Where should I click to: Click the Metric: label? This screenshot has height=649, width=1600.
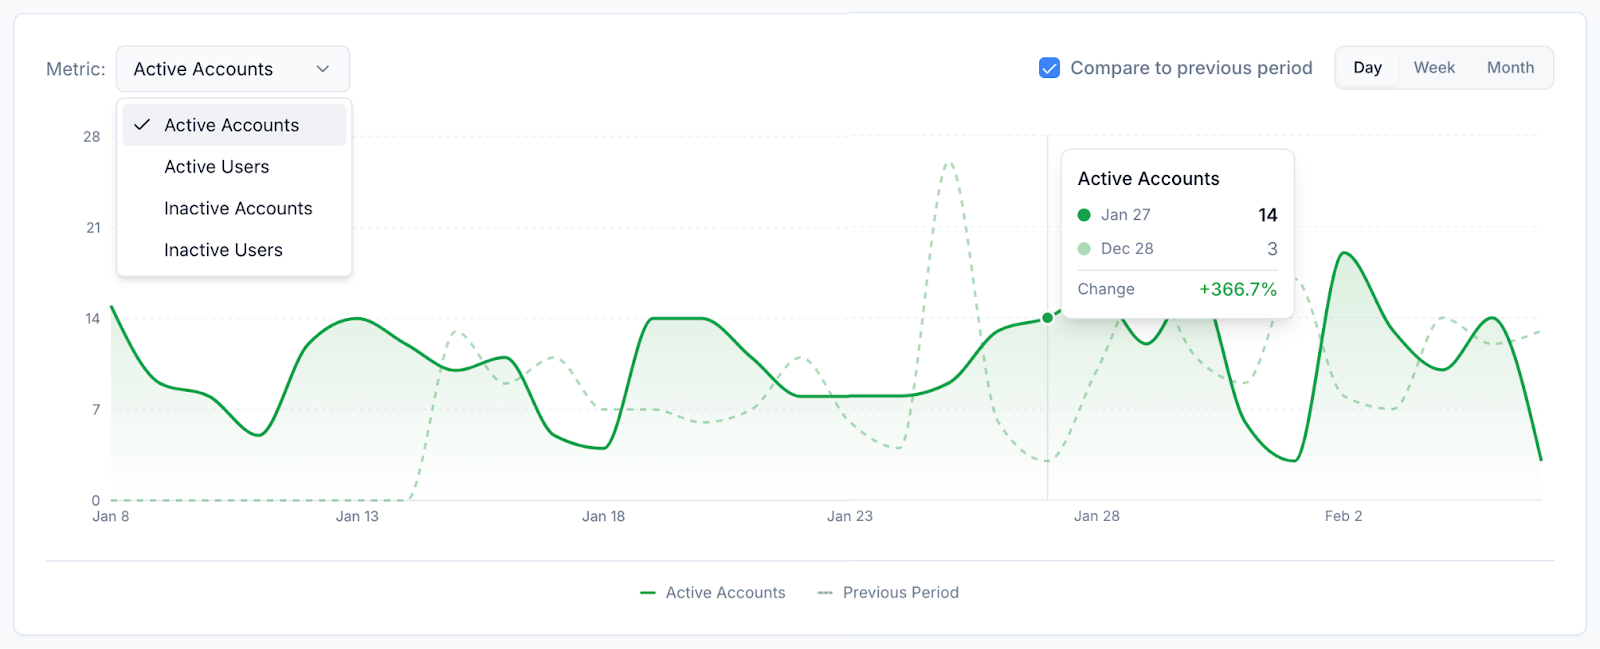(x=76, y=69)
